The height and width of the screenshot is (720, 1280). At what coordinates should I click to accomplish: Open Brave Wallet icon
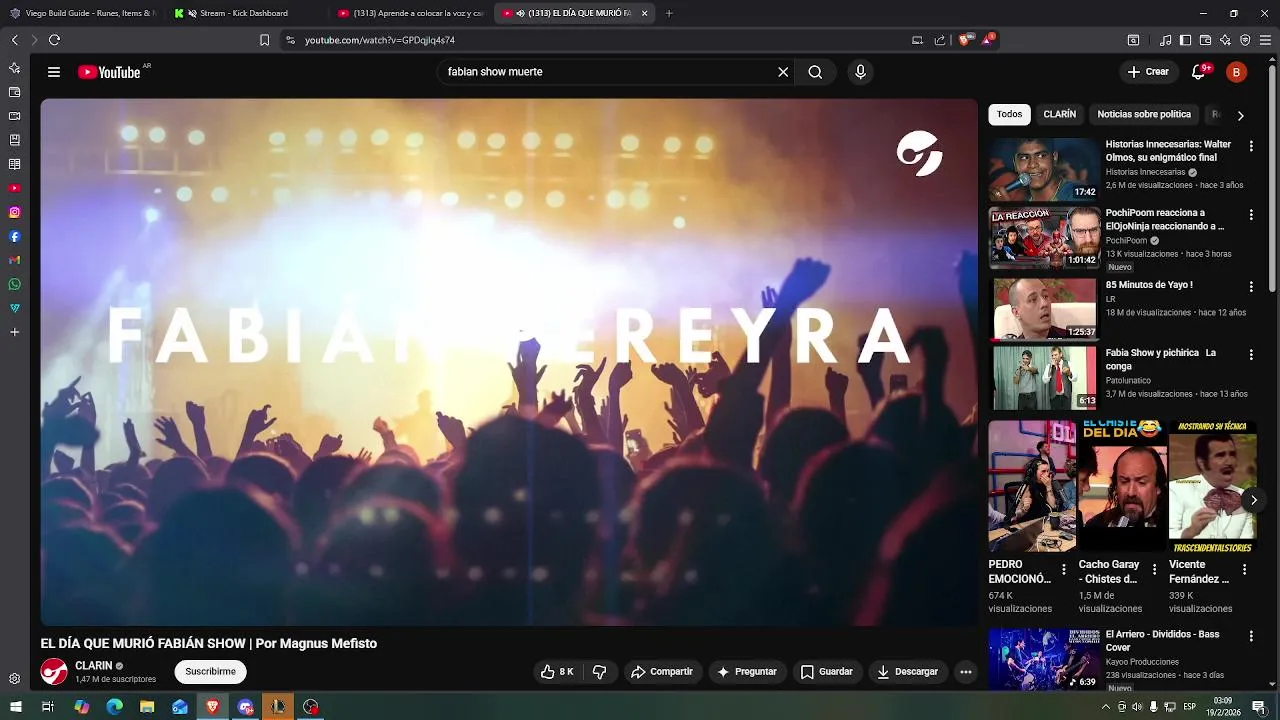click(x=1205, y=40)
